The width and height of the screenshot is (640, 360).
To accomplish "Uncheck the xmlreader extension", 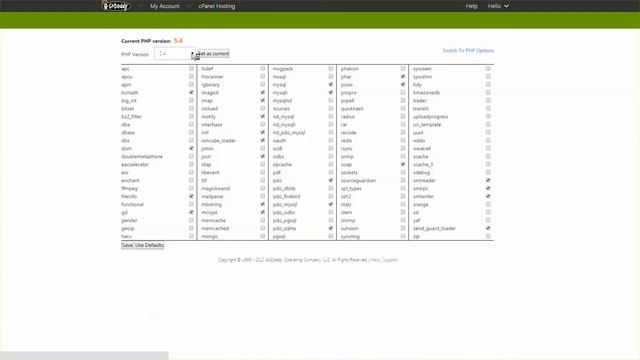I will click(488, 180).
